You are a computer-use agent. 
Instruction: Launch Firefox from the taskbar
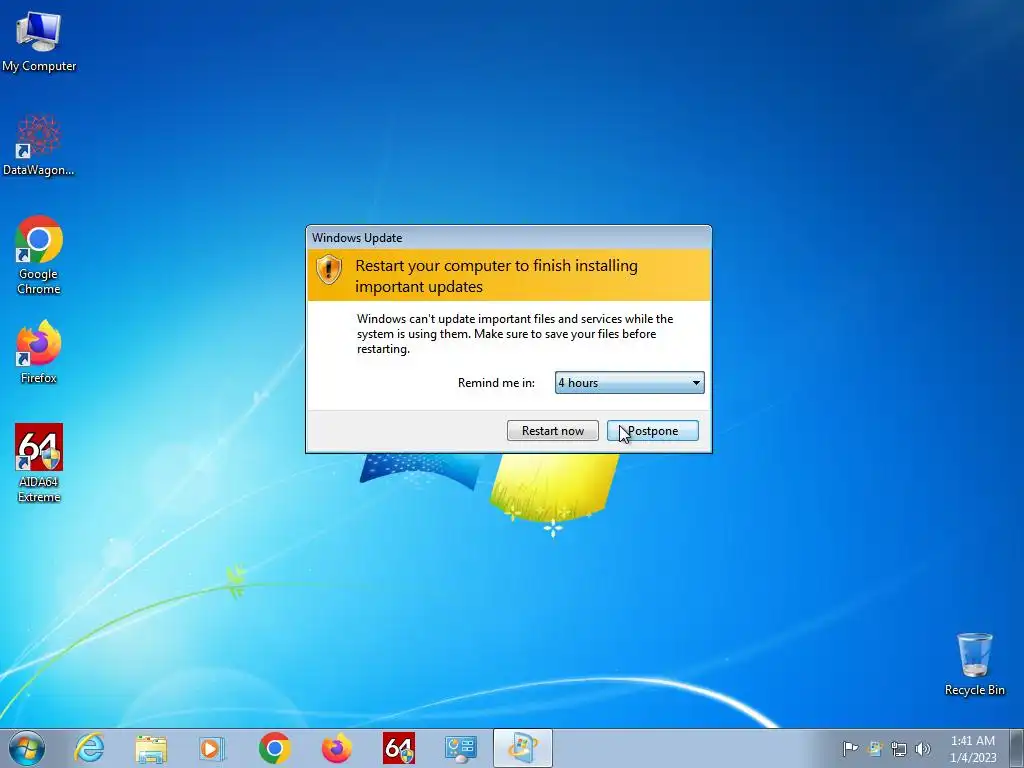pos(336,748)
